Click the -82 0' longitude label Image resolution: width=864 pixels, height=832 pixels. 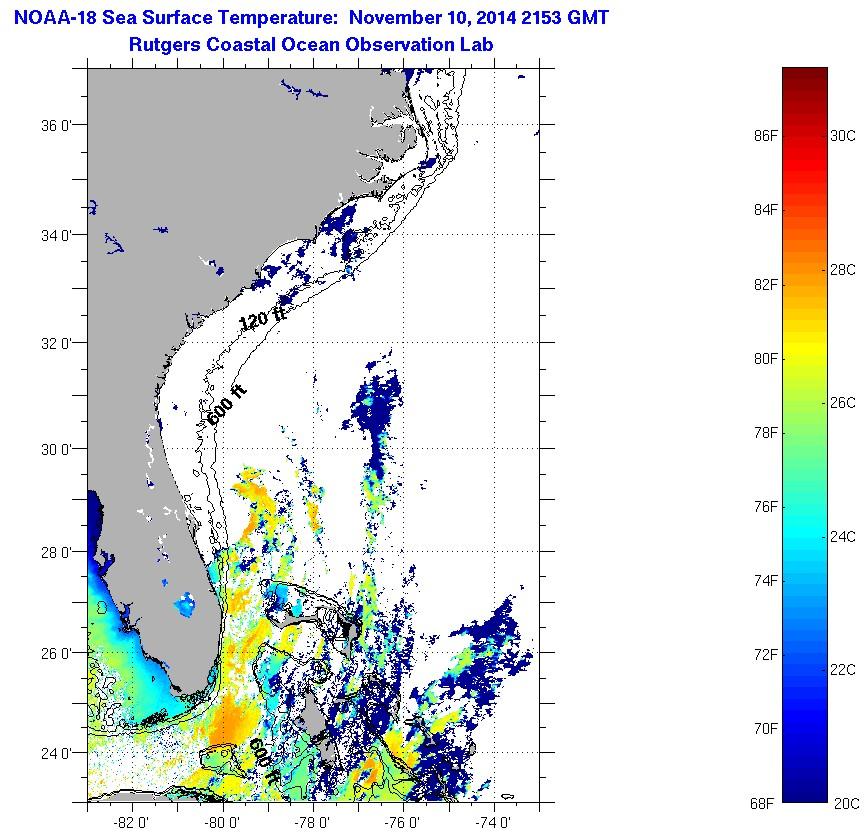[131, 823]
